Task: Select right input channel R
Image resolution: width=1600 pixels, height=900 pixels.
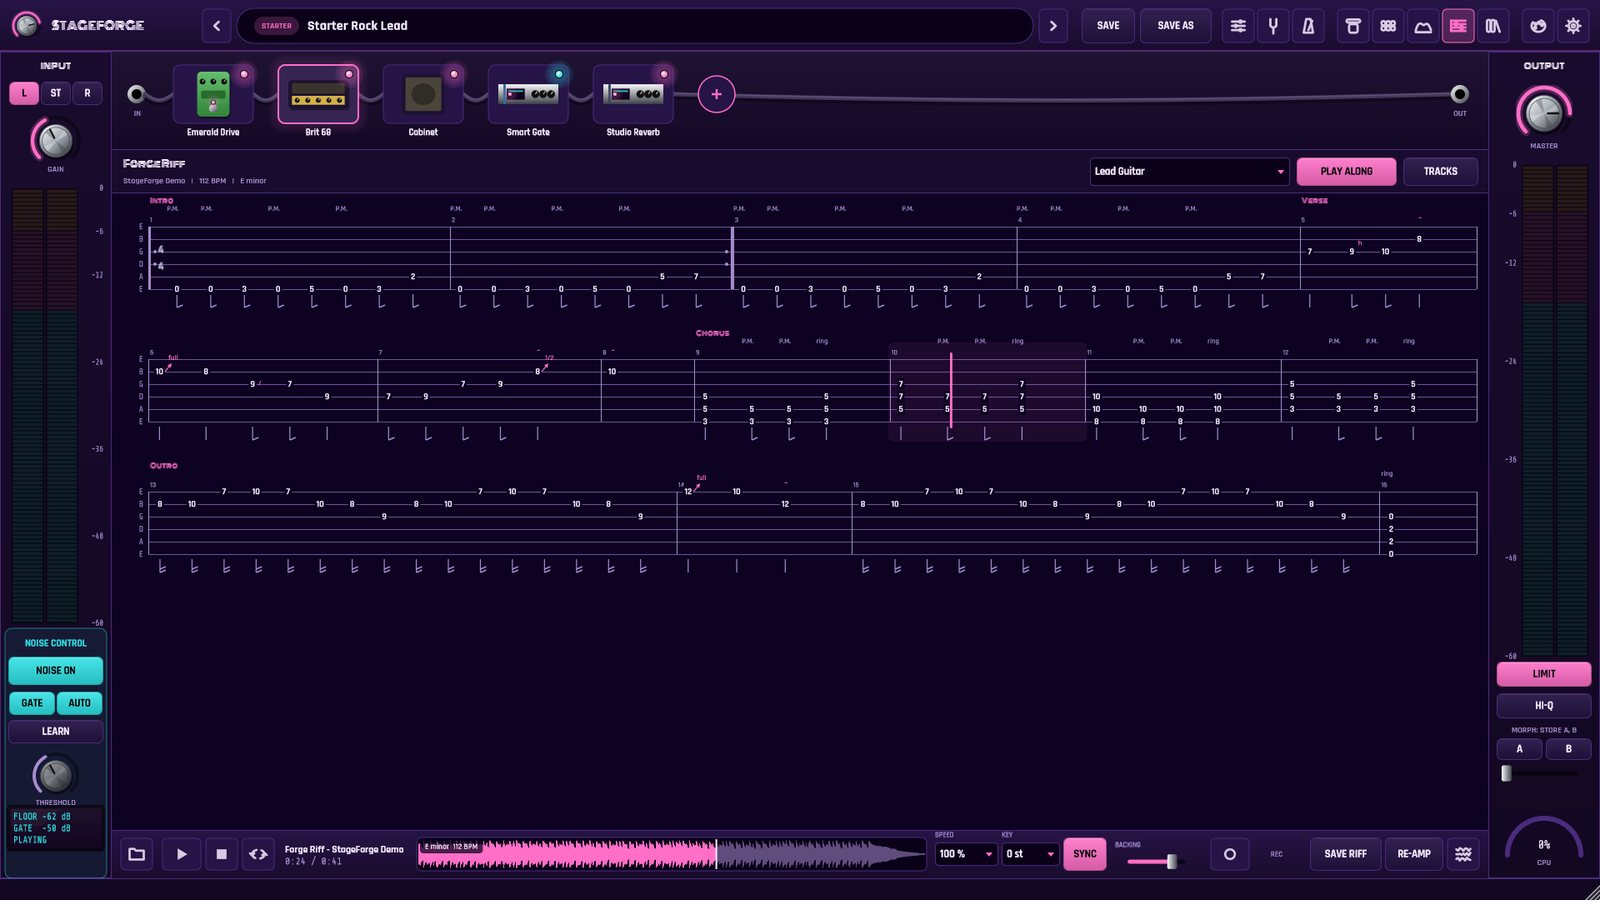Action: click(x=87, y=93)
